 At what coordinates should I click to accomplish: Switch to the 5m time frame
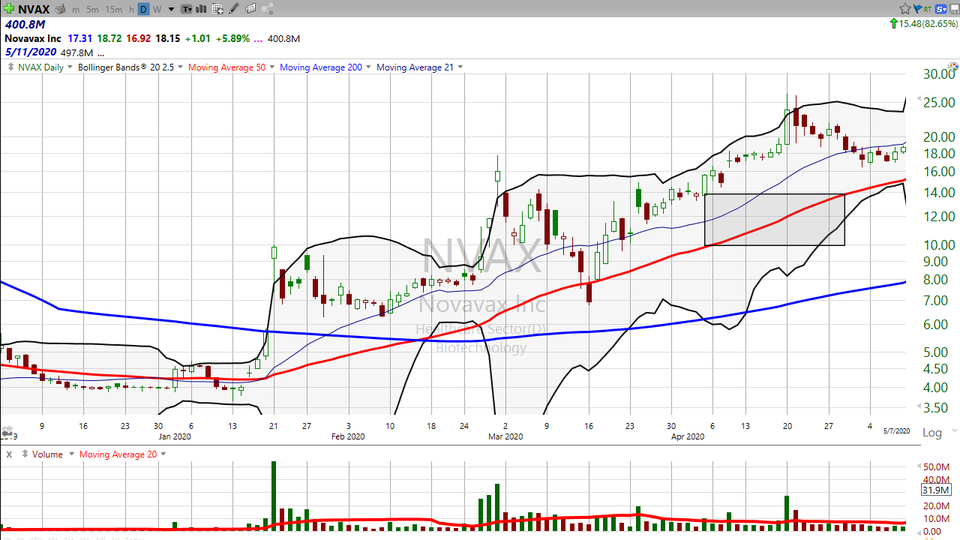point(92,9)
